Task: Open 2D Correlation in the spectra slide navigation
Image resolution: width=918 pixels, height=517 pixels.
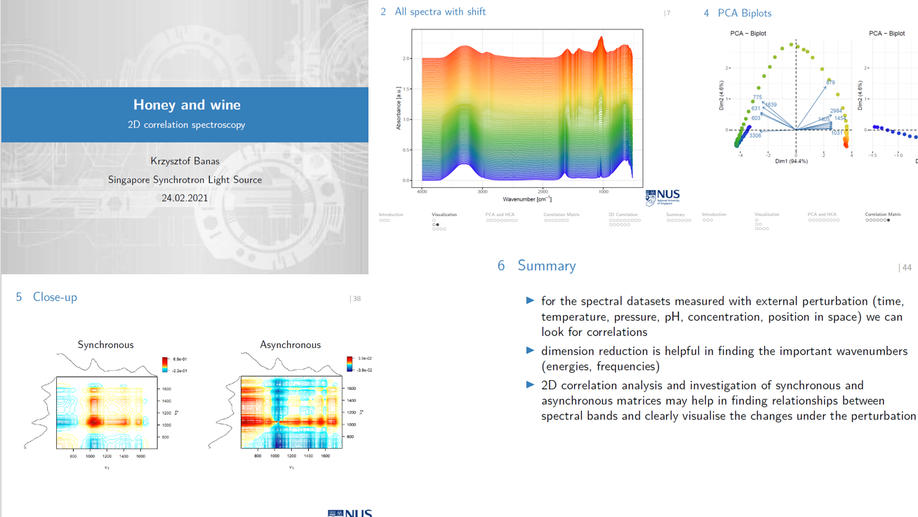Action: (623, 214)
